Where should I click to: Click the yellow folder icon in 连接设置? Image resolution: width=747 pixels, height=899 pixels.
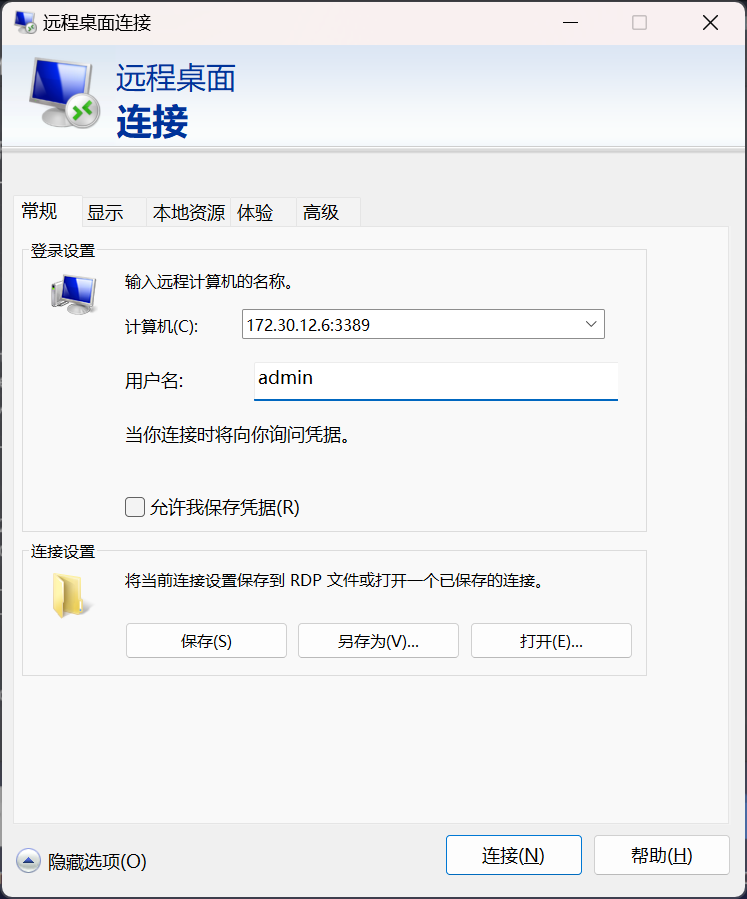(x=72, y=595)
